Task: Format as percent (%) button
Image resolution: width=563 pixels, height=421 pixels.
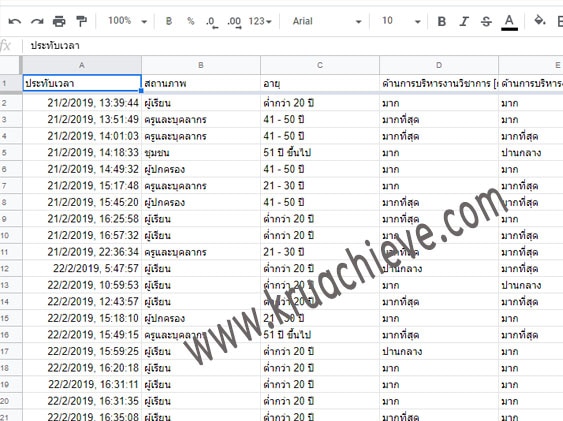Action: [191, 21]
